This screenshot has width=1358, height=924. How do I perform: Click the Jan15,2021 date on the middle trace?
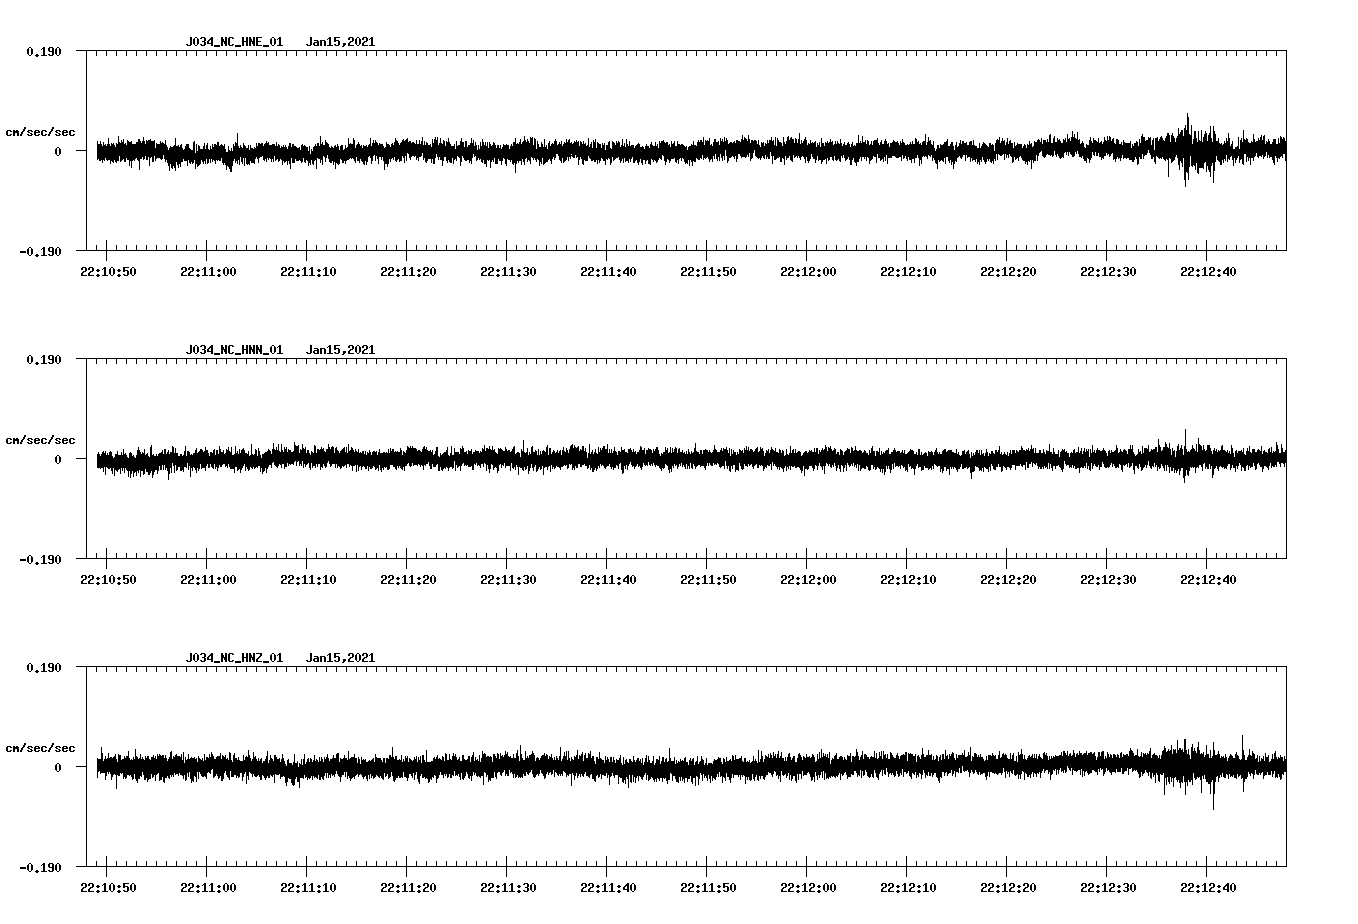coord(341,349)
